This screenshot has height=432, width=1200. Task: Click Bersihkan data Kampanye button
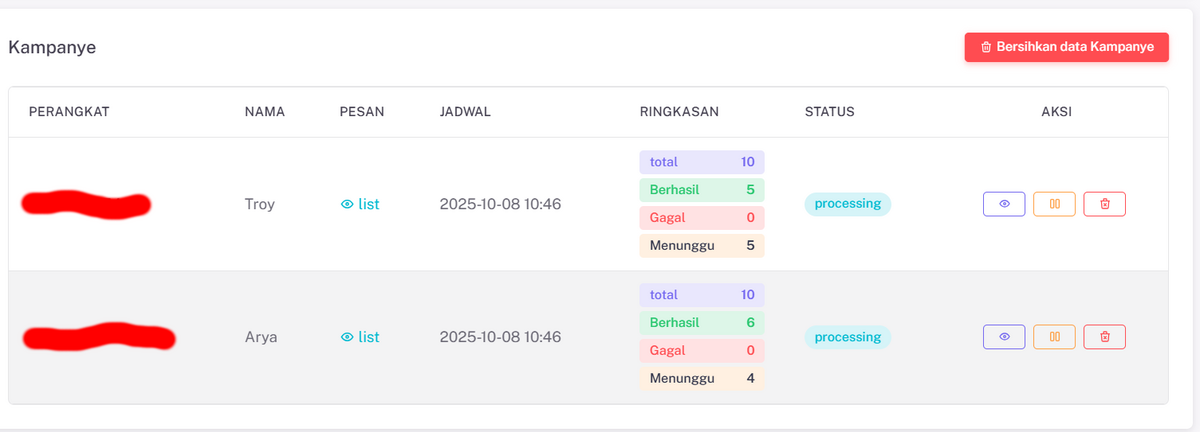[1066, 47]
